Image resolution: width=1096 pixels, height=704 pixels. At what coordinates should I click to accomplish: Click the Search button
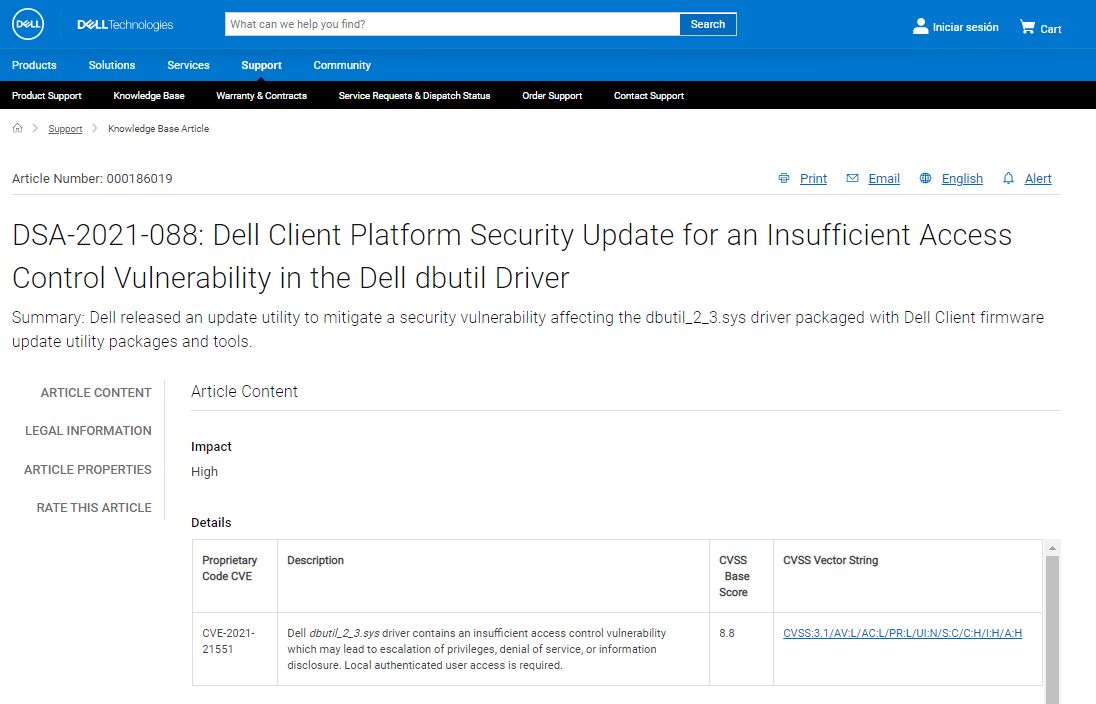[x=708, y=24]
